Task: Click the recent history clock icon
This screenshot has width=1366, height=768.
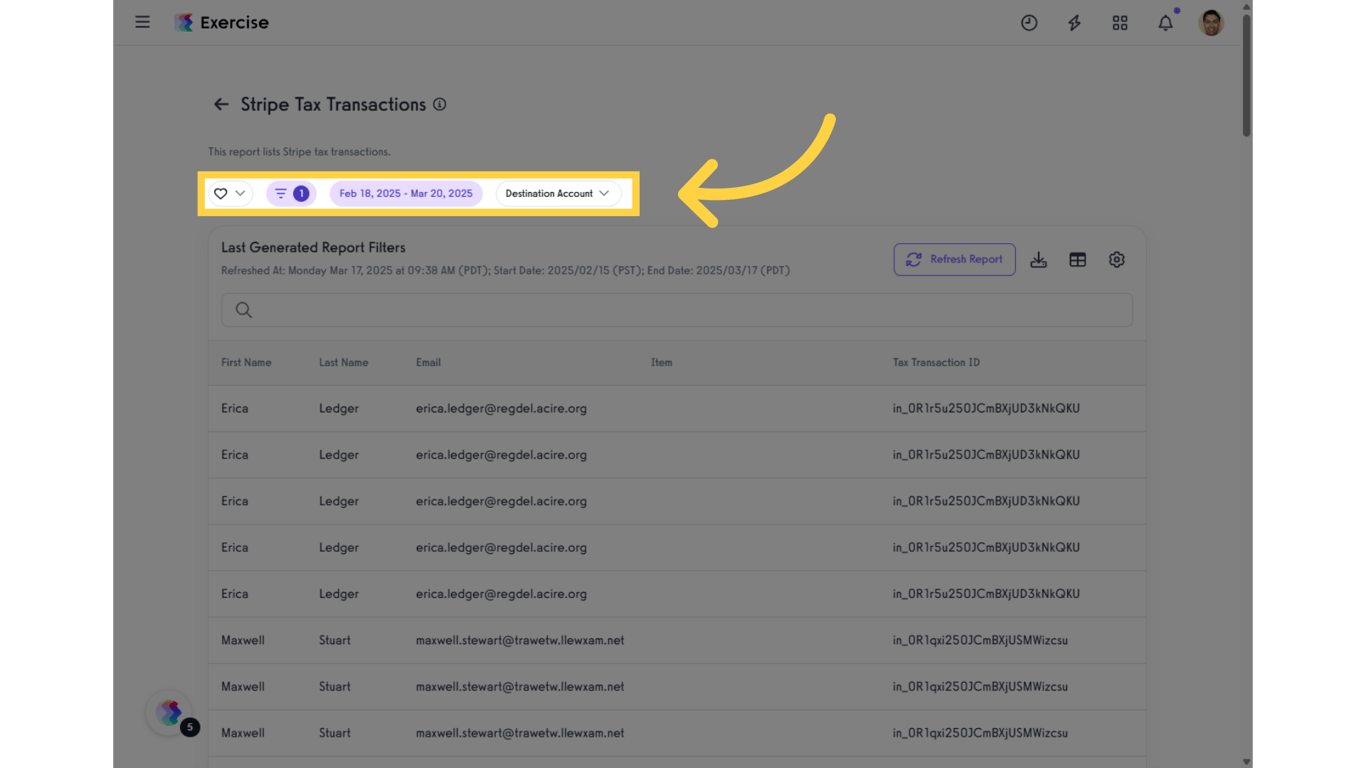Action: point(1029,23)
